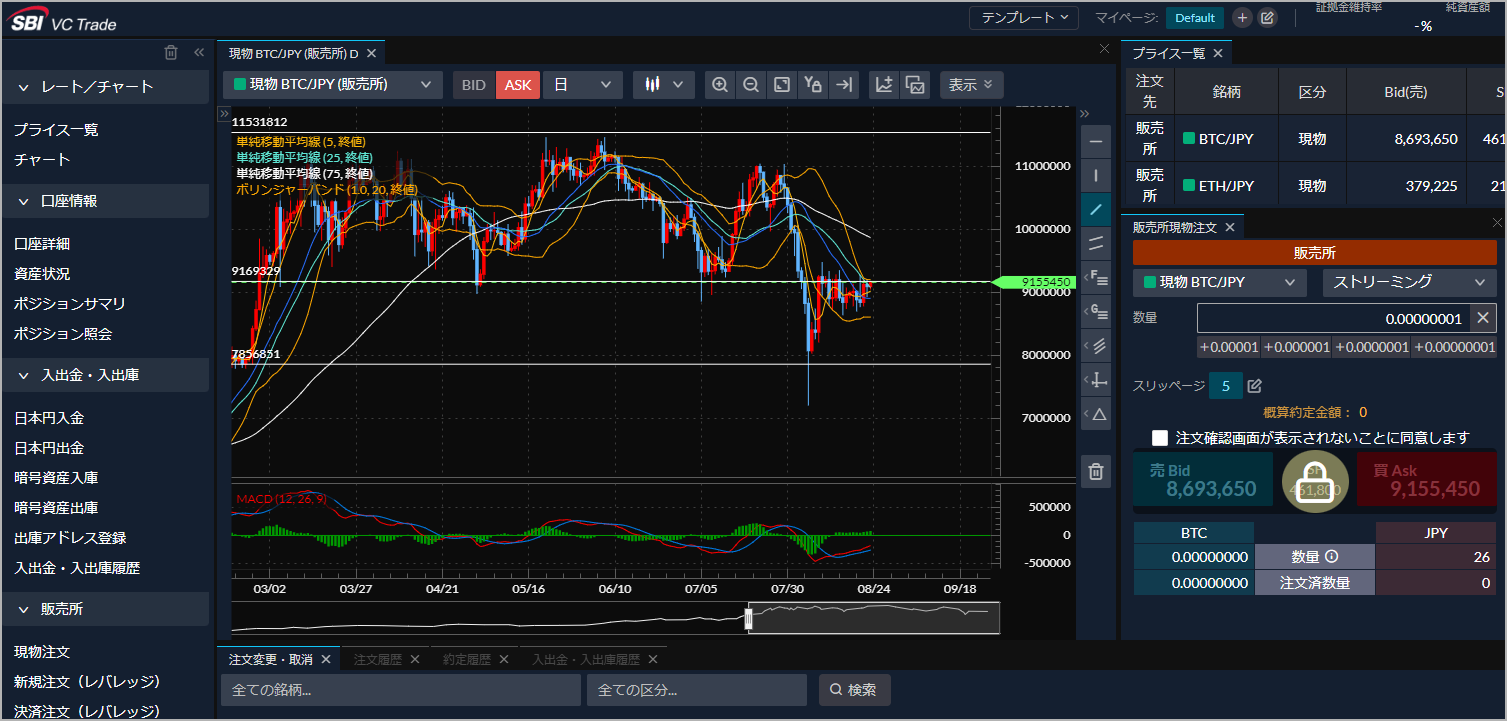Open the order panel 現物 BTC/JPY dropdown
This screenshot has width=1507, height=721.
coord(1219,282)
